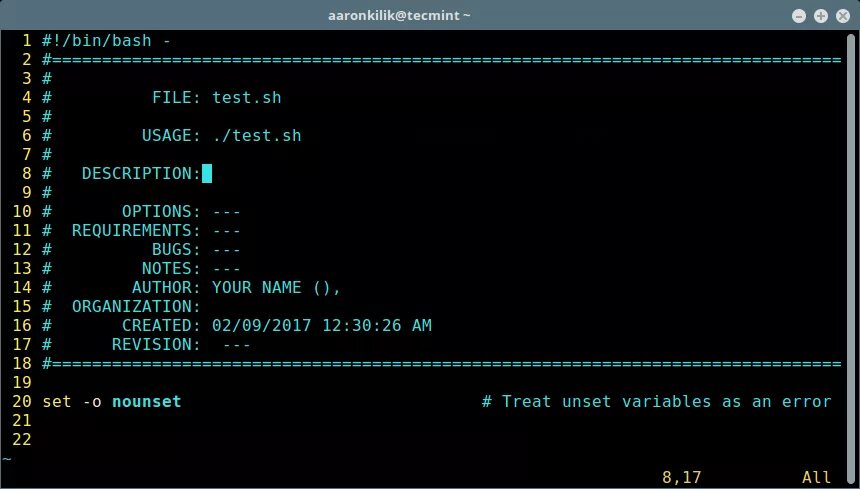Click YOUR NAME on the AUTHOR line
Viewport: 860px width, 489px height.
pyautogui.click(x=257, y=287)
